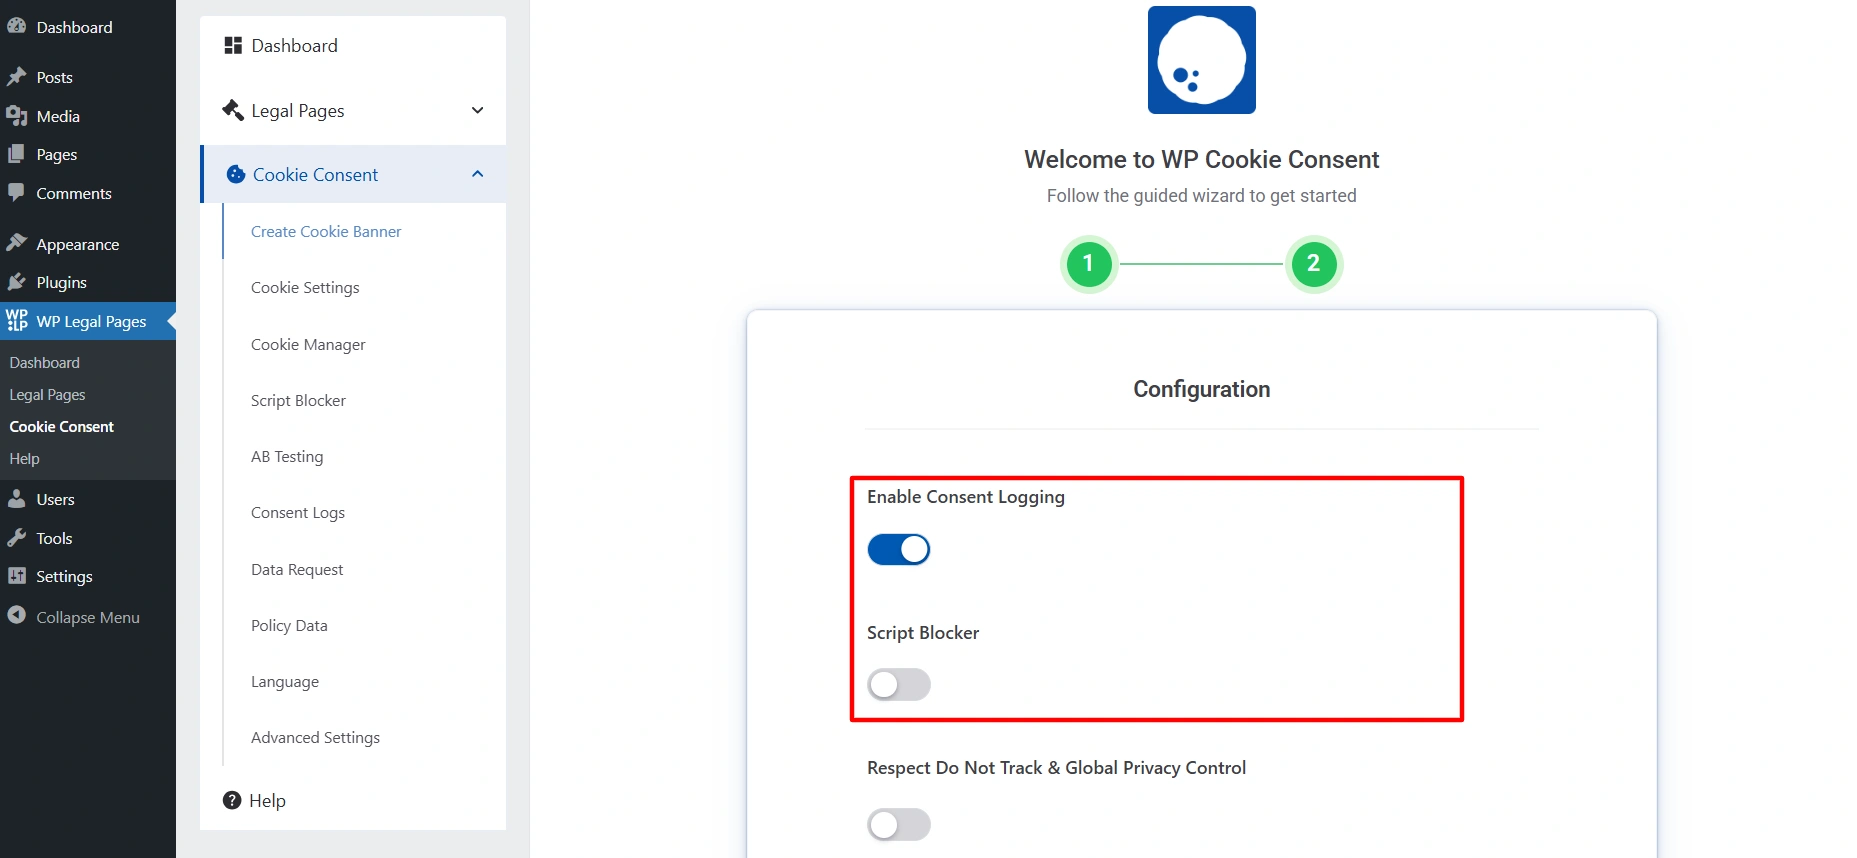Click the Plugins icon in admin sidebar
The image size is (1857, 858).
(17, 282)
